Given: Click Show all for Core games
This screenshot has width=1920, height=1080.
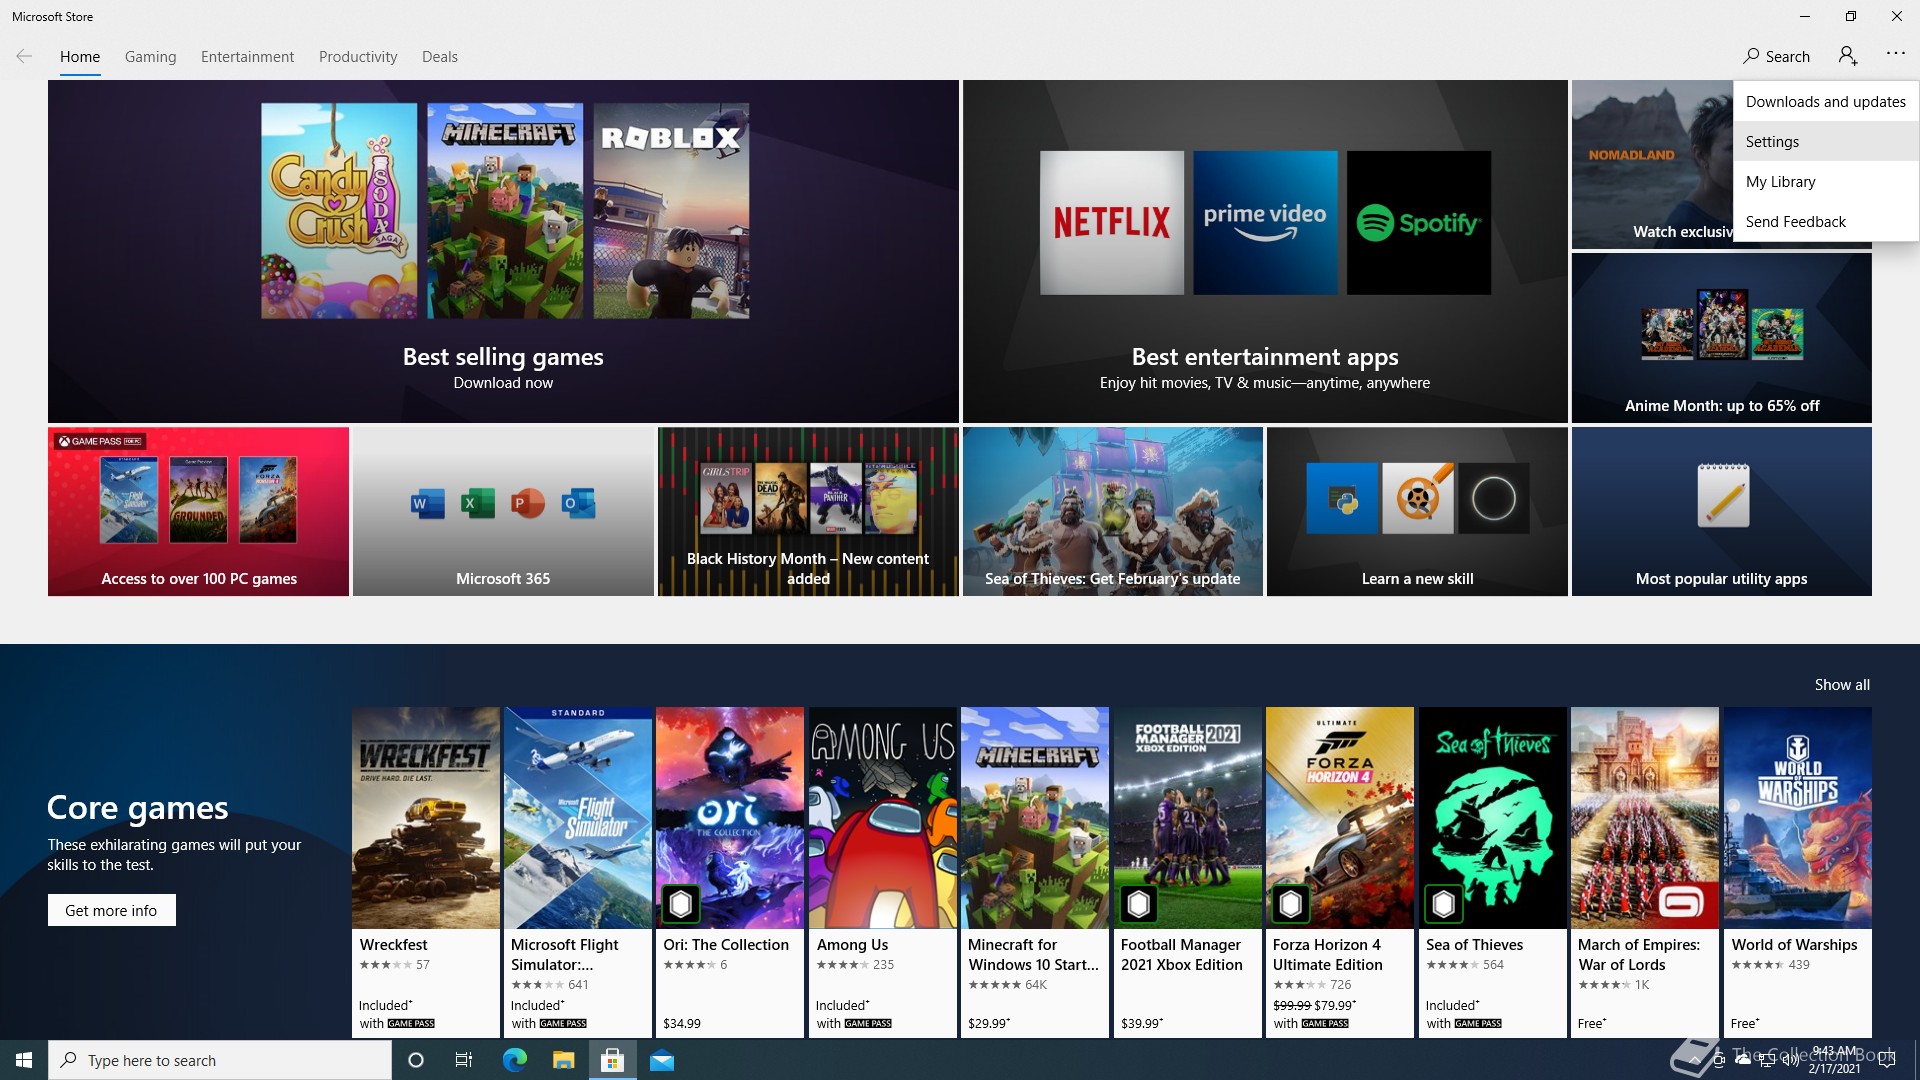Looking at the screenshot, I should click(x=1842, y=685).
